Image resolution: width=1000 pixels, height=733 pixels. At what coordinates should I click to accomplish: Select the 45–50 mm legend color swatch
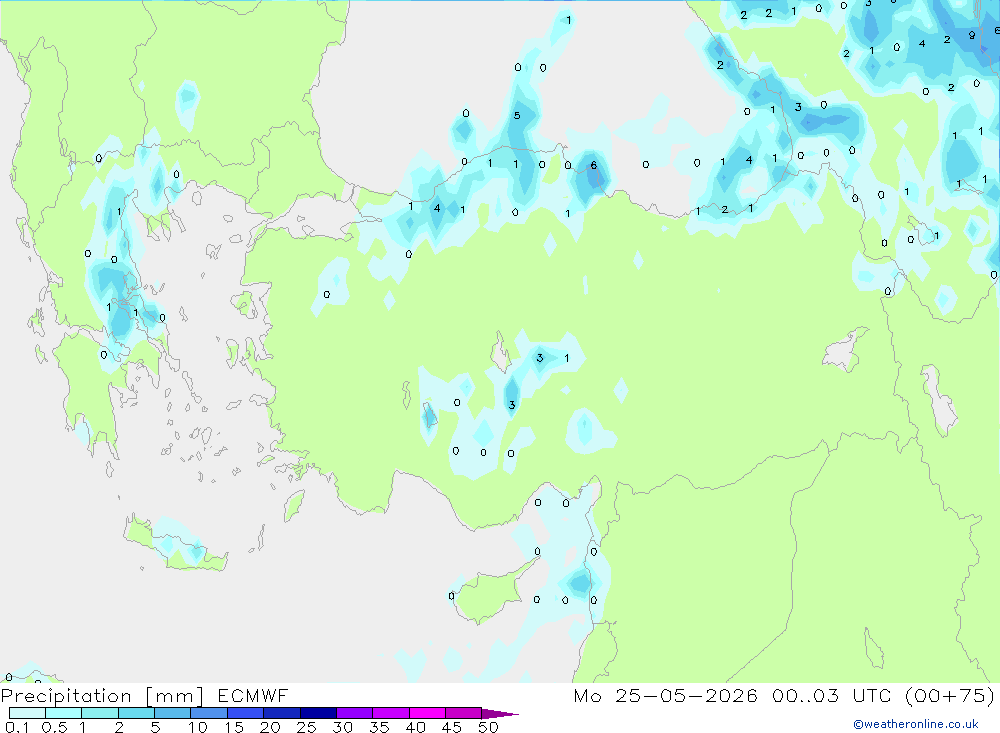464,713
